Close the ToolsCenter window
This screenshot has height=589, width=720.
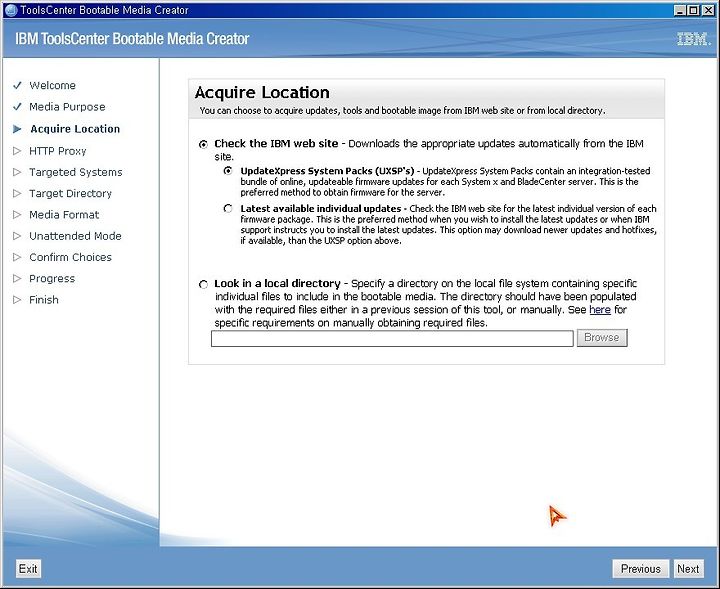[x=709, y=10]
